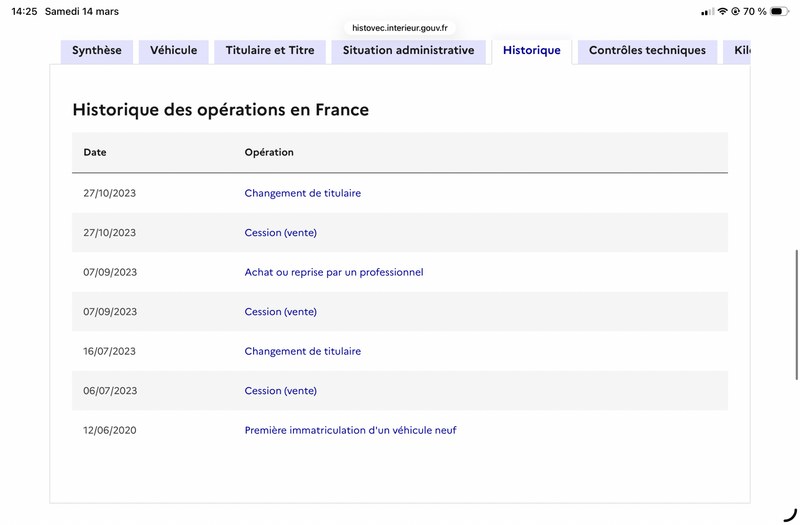
Task: Click Achat ou reprise par un professionnel
Action: tap(334, 272)
